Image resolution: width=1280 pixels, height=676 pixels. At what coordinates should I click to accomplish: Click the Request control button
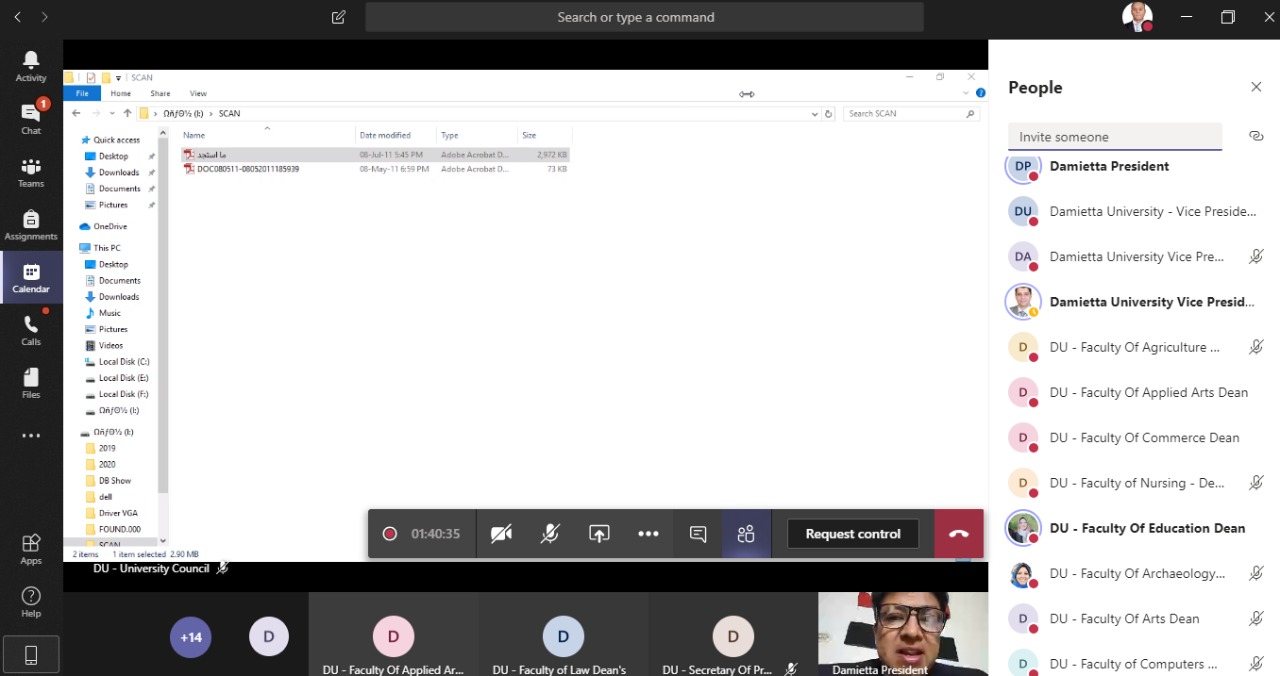coord(853,534)
